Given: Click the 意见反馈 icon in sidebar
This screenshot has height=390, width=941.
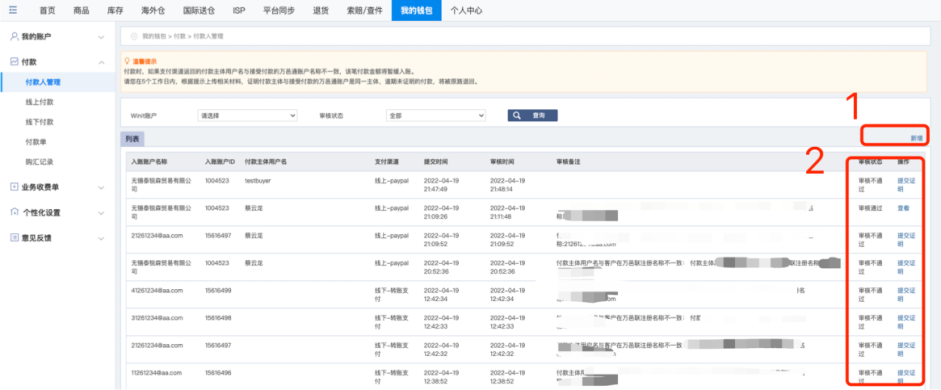Looking at the screenshot, I should (14, 238).
